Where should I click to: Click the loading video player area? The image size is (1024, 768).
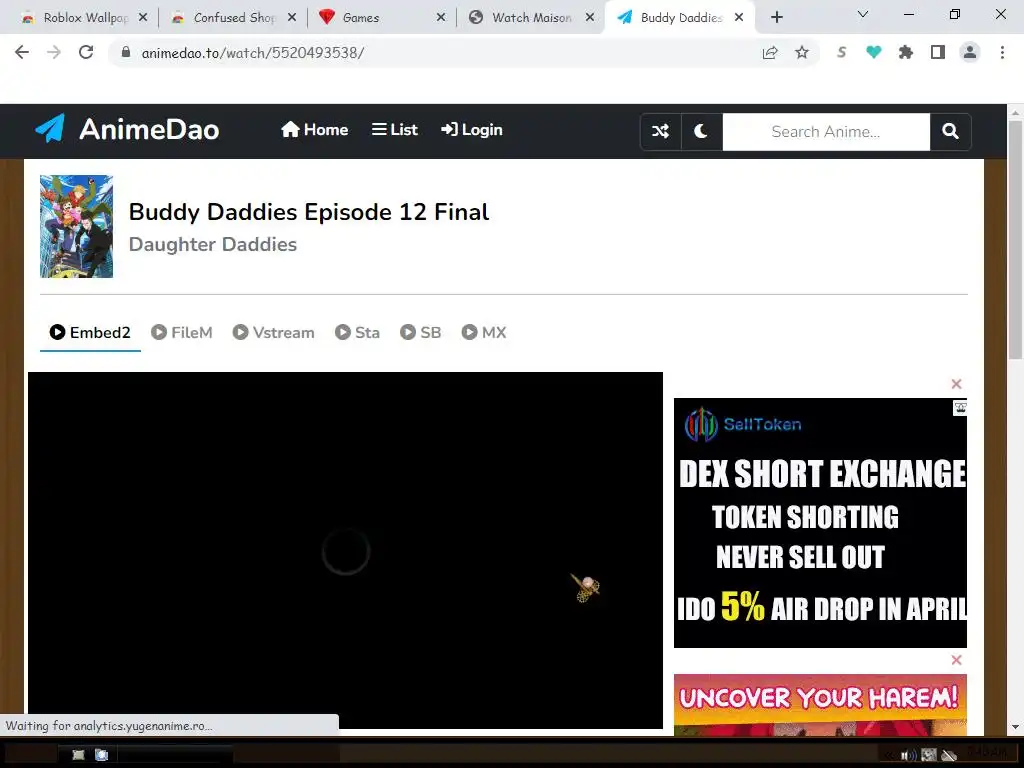345,550
